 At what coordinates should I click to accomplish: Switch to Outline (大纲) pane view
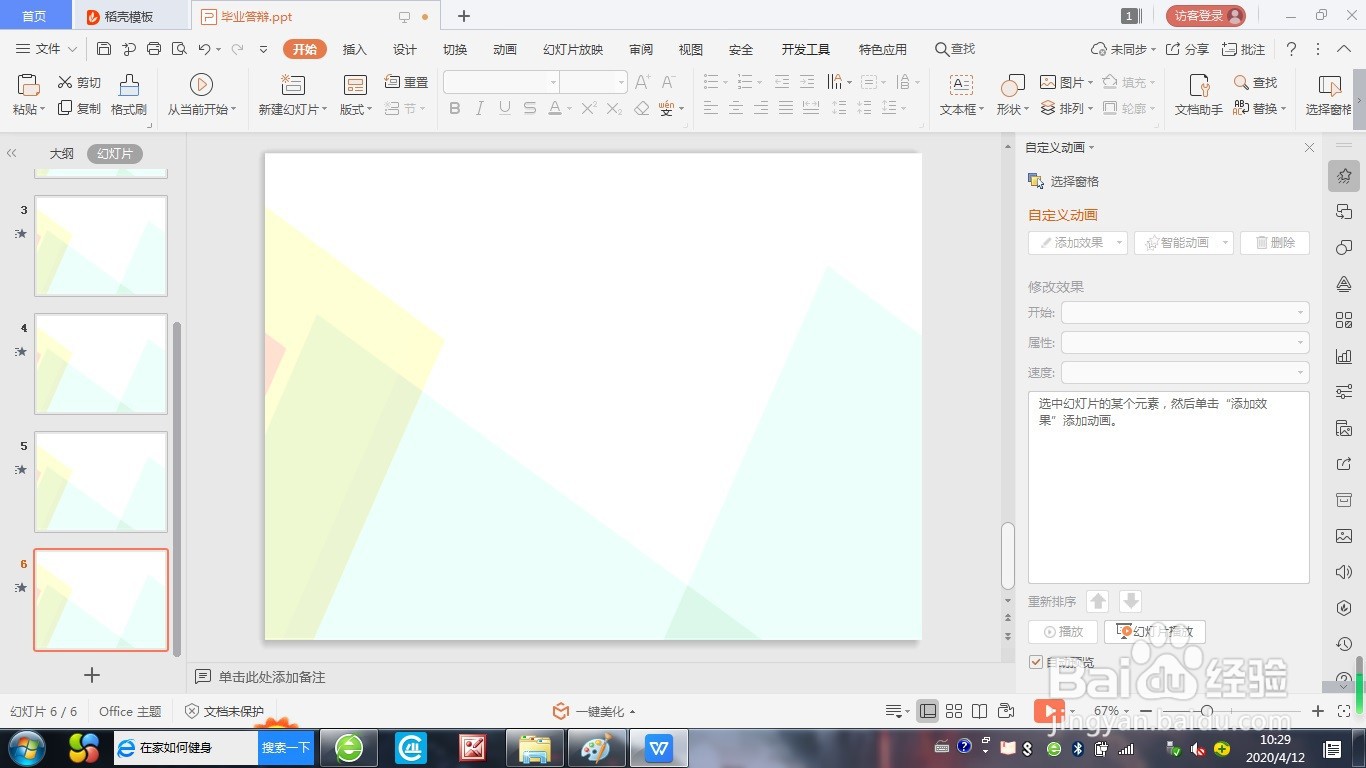tap(62, 154)
